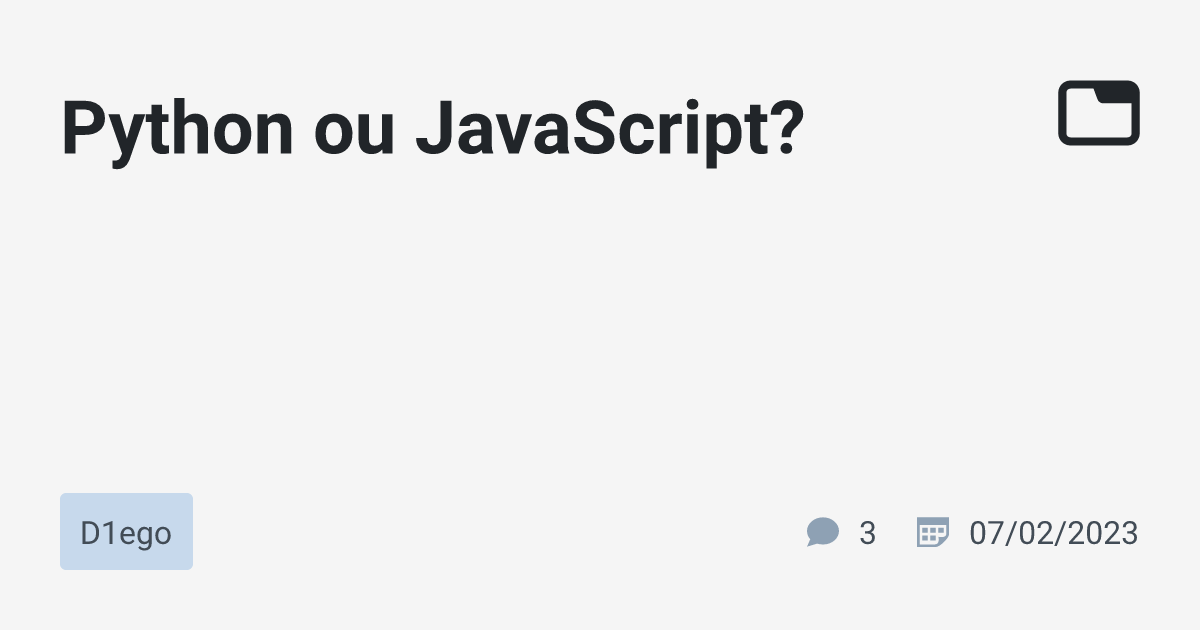This screenshot has height=630, width=1200.
Task: Open the post category via the window icon
Action: point(1099,113)
